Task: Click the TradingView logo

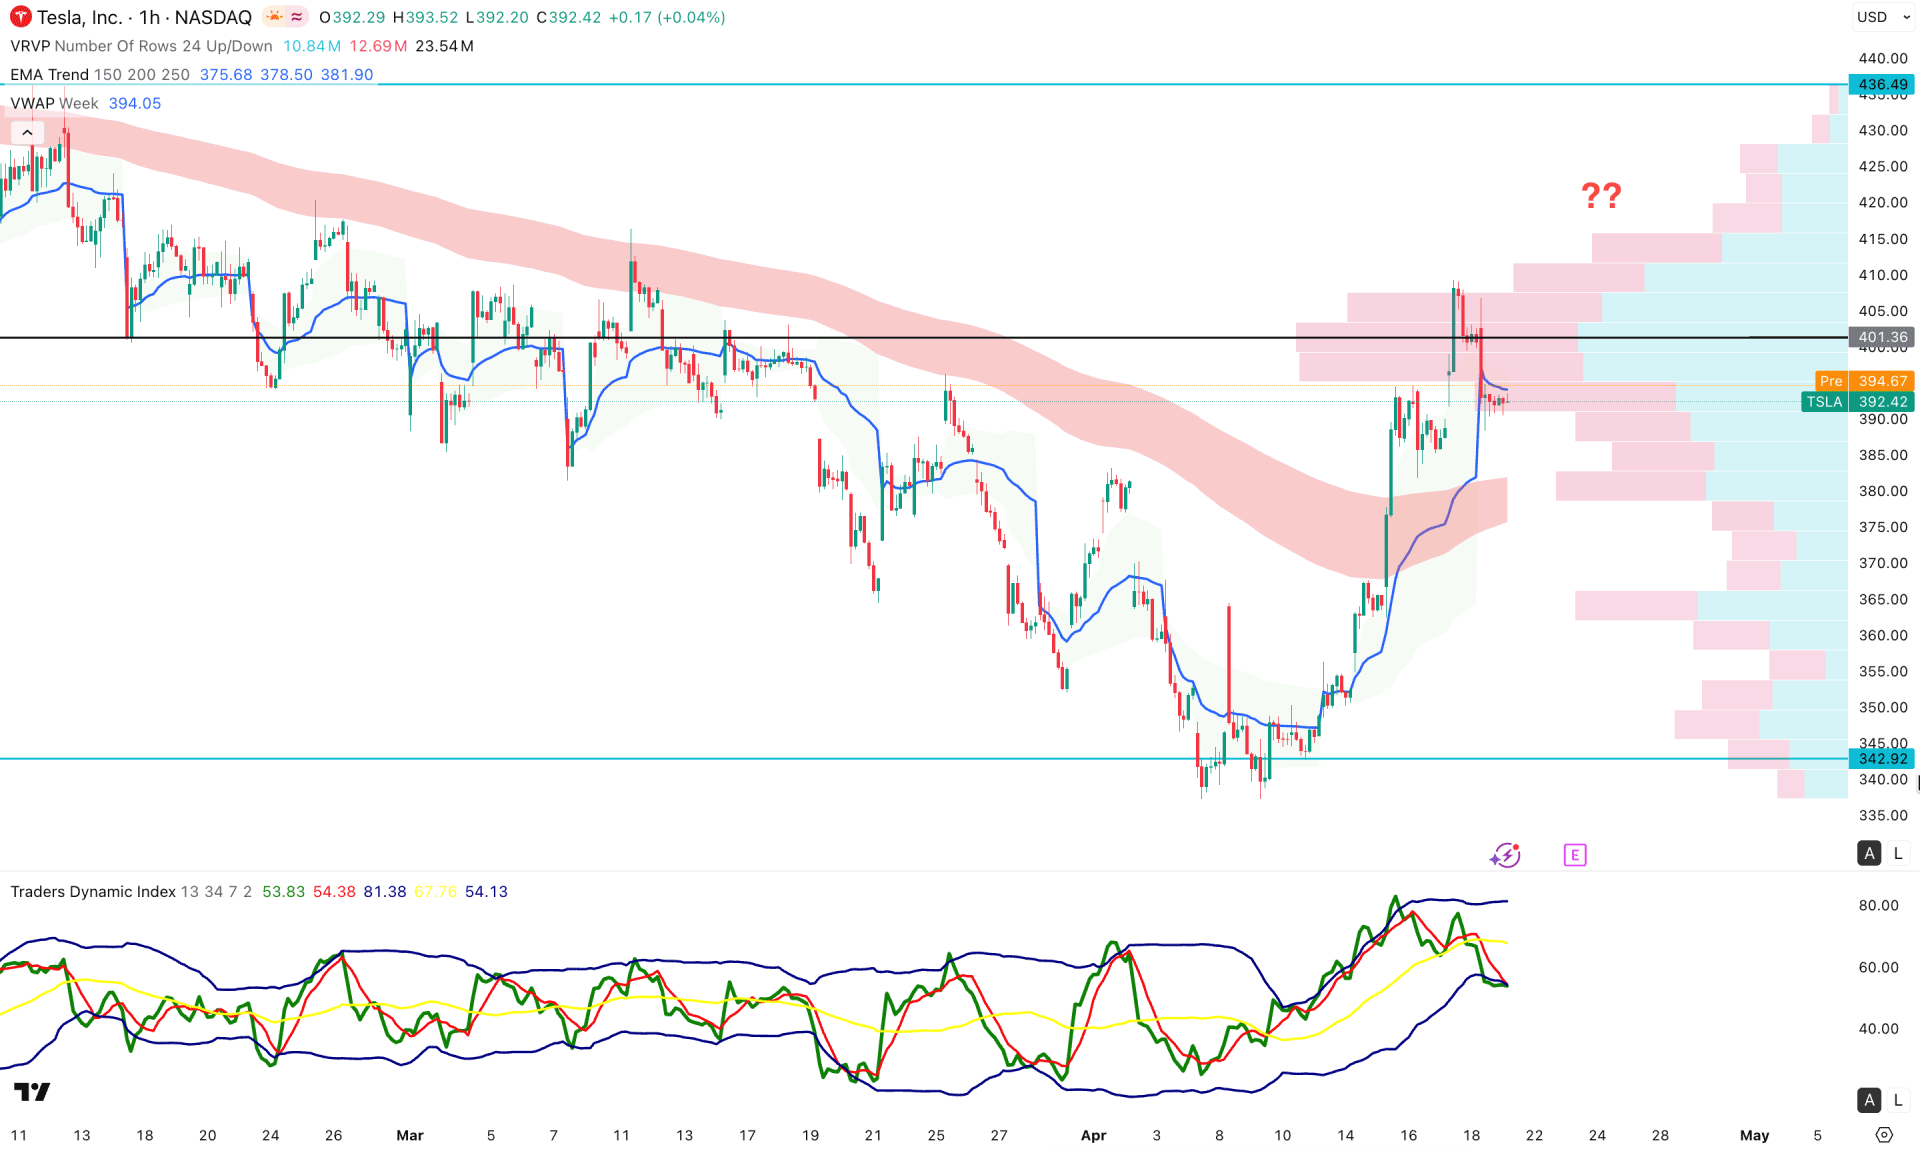Action: 32,1091
